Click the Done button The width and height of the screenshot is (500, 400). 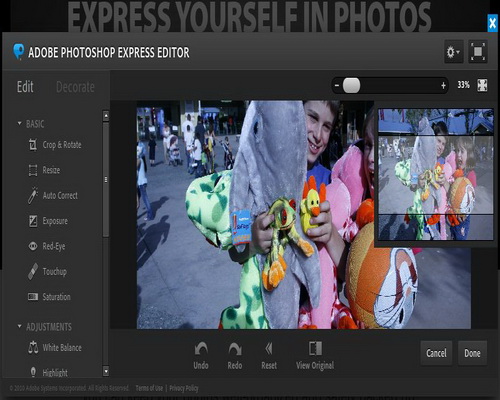[x=472, y=353]
